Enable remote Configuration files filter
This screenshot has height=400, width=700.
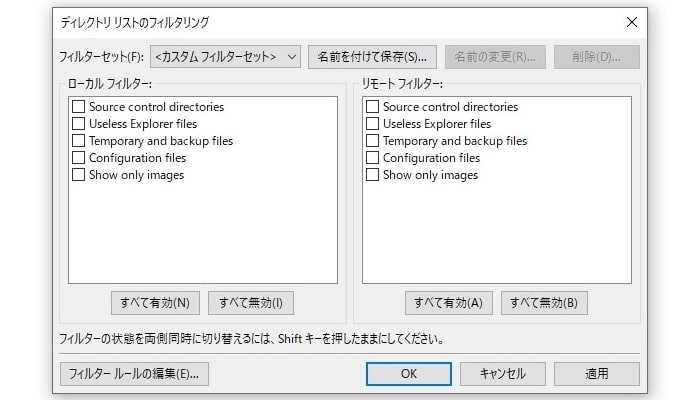pyautogui.click(x=373, y=158)
